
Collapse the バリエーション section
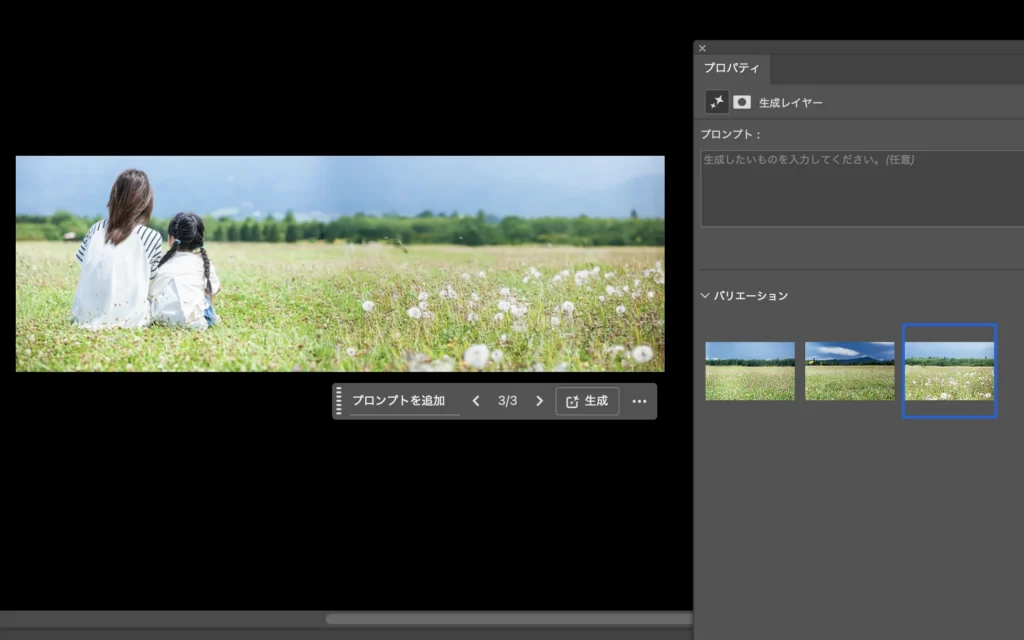click(706, 296)
